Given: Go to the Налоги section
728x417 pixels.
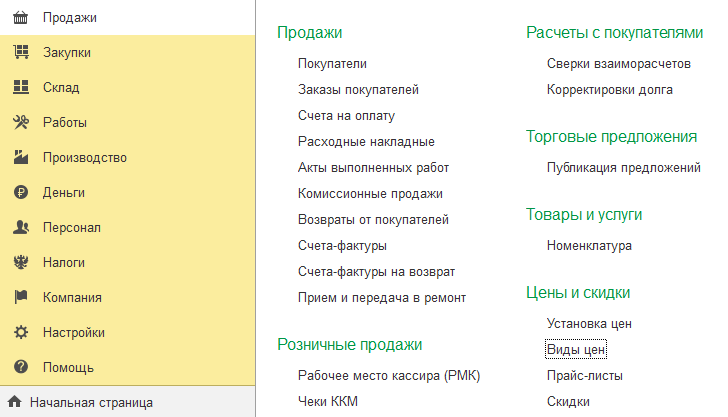Looking at the screenshot, I should point(128,262).
